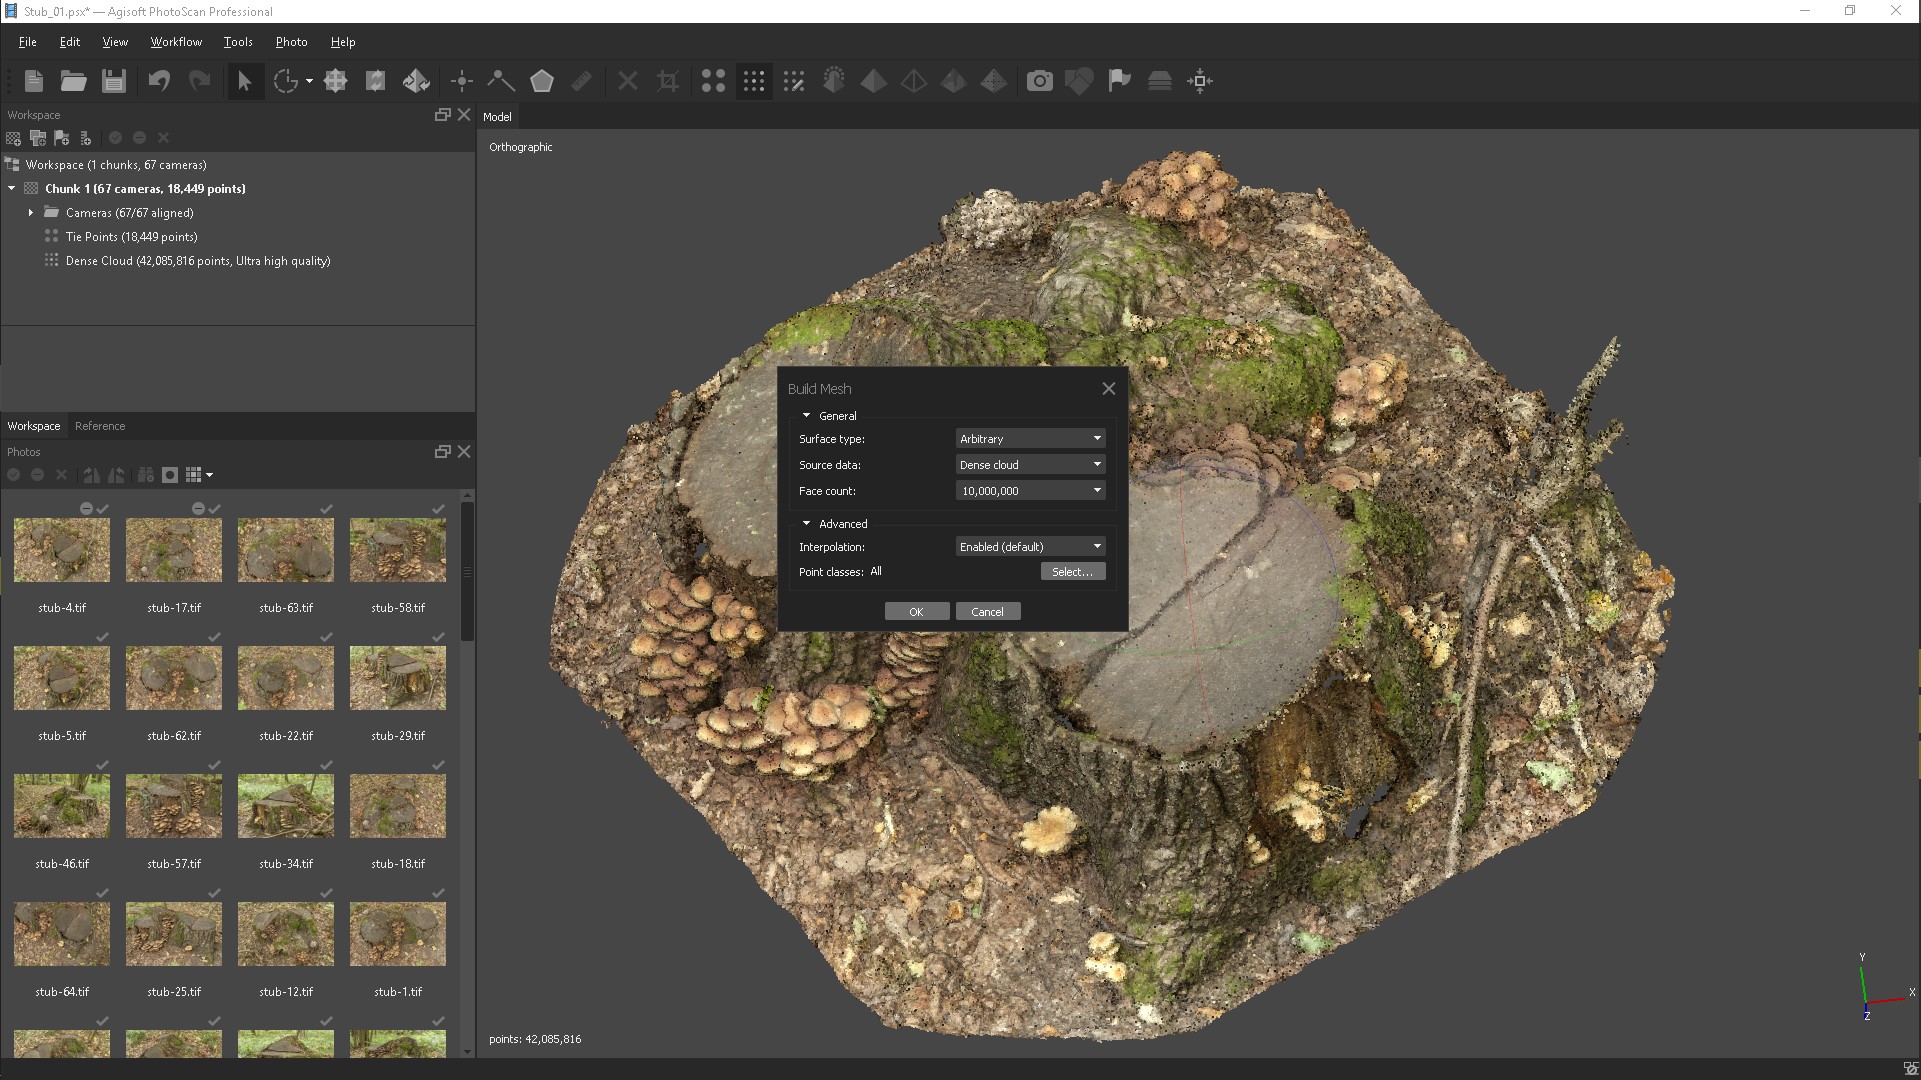1921x1080 pixels.
Task: Toggle checkmark on stub-63.tif thumbnail
Action: click(326, 509)
